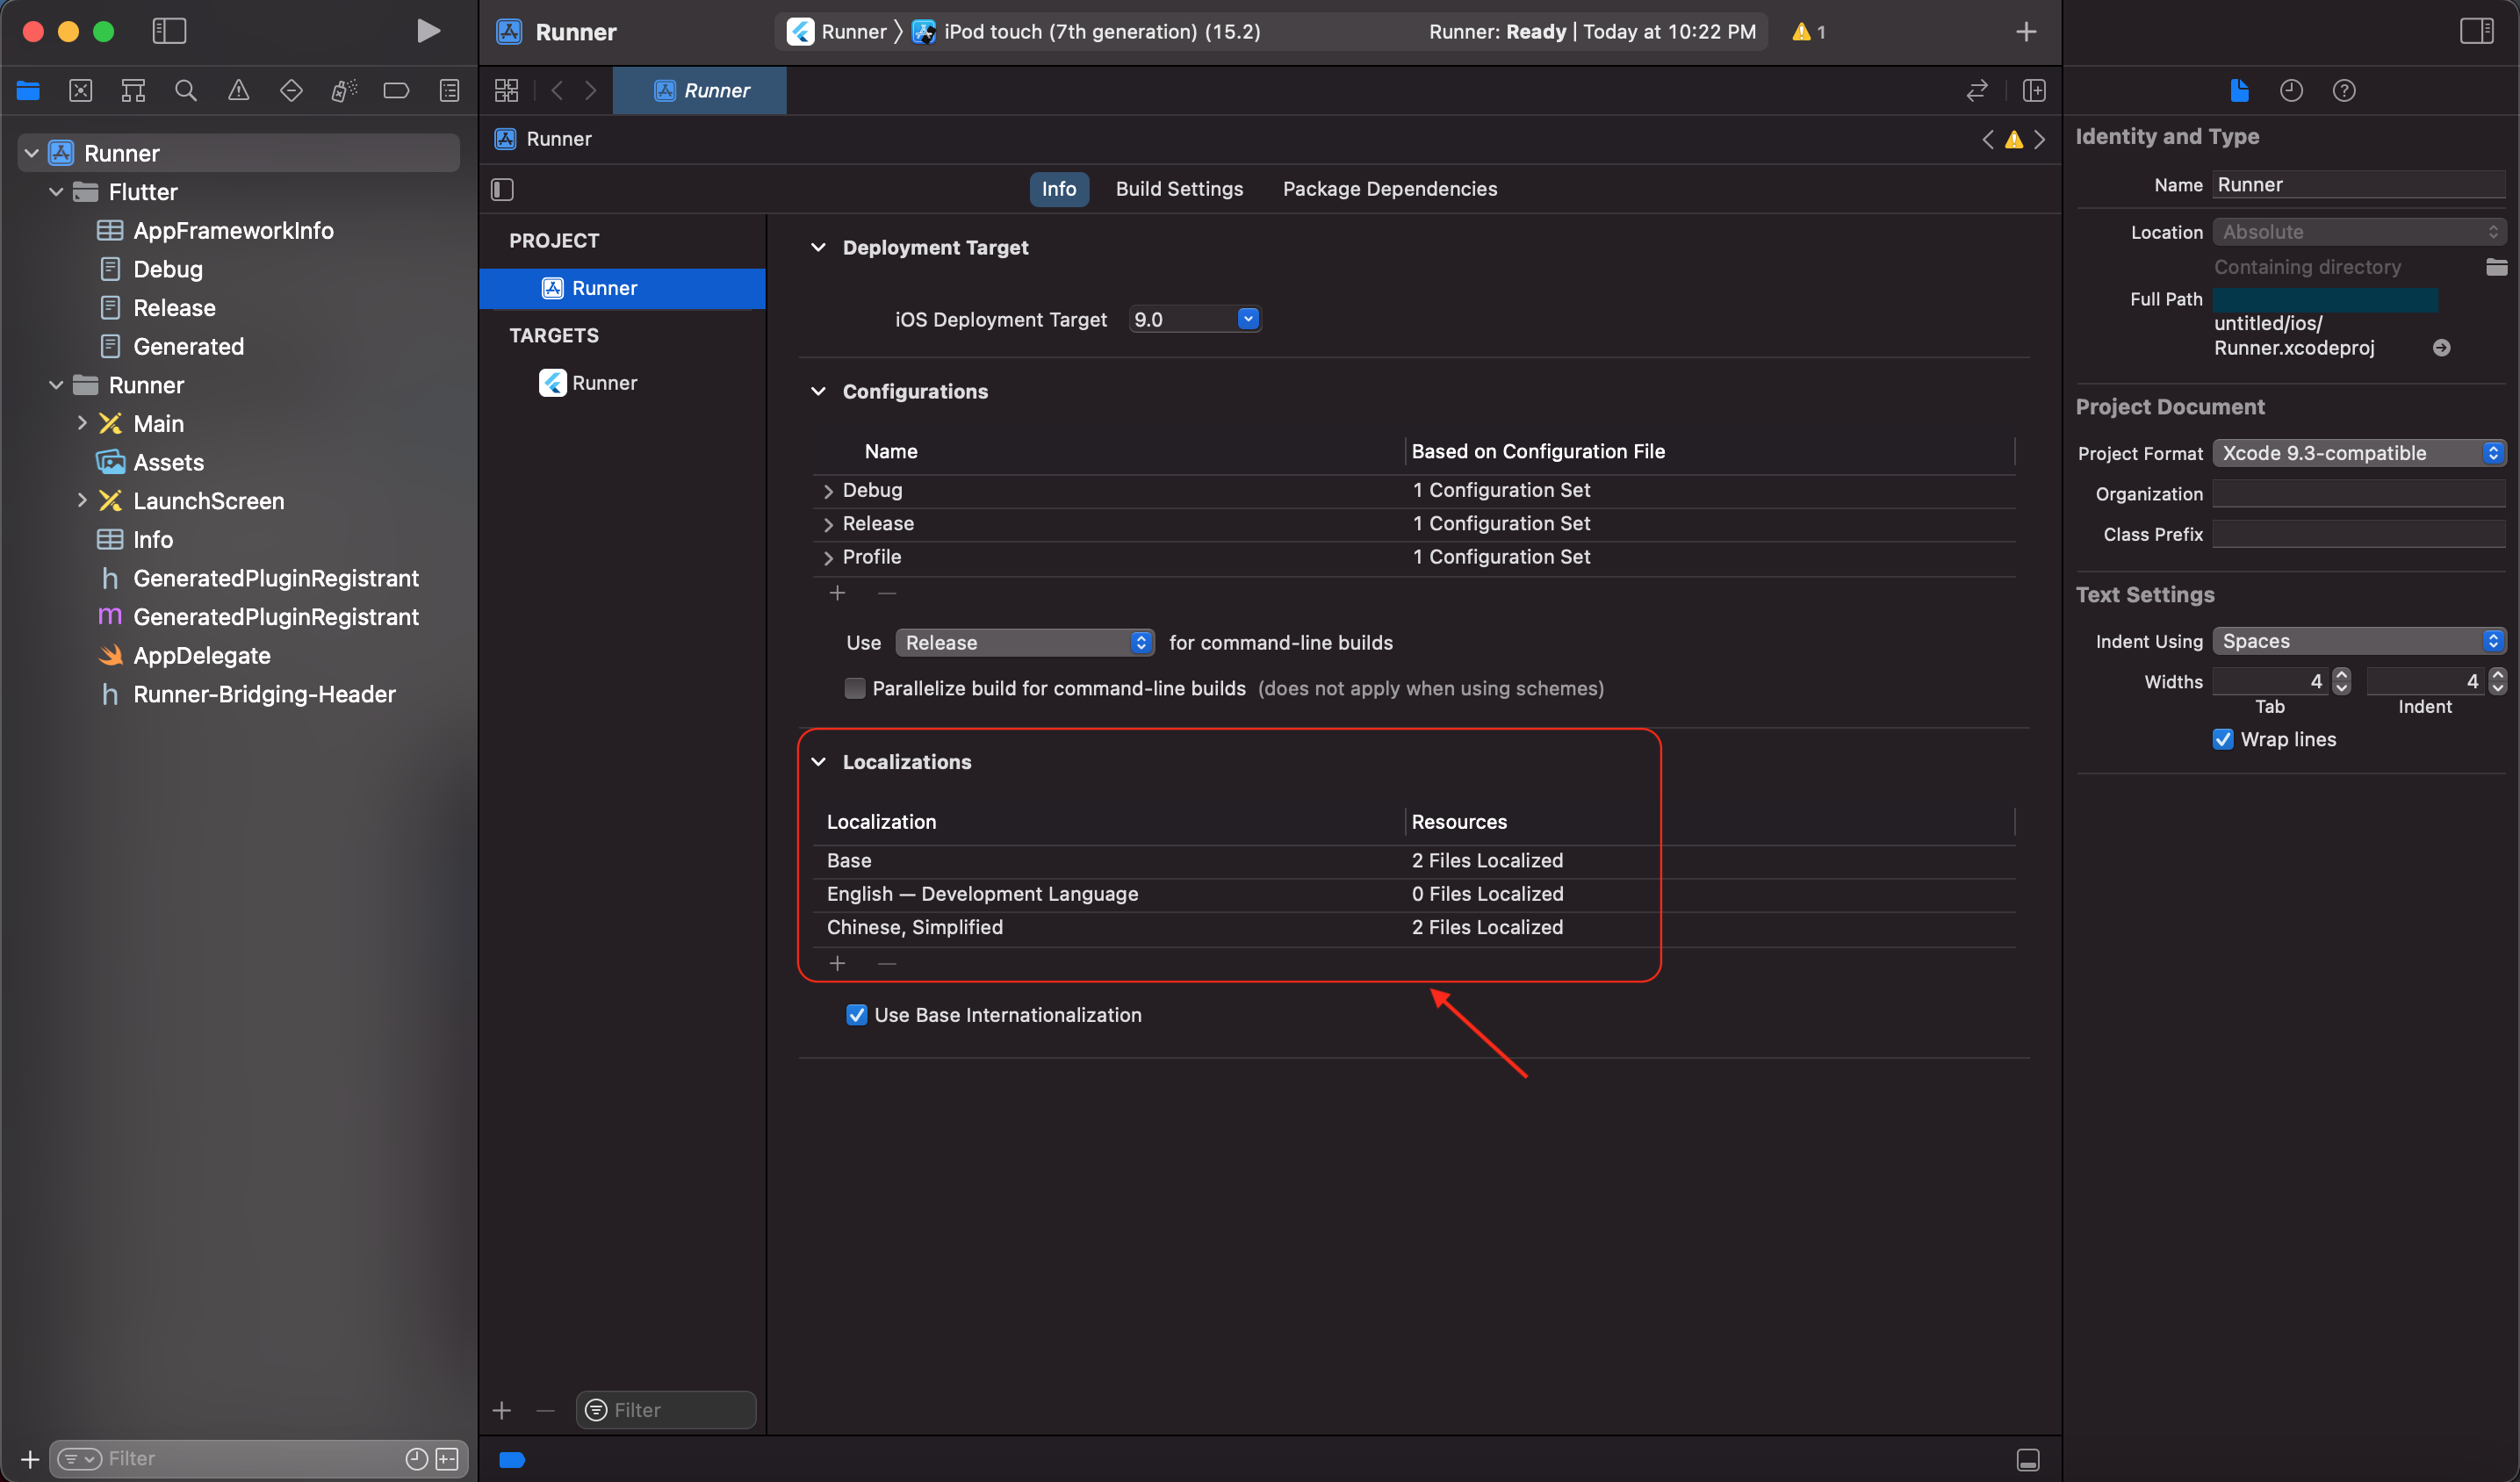Add a target with plus button
2520x1482 pixels.
point(502,1410)
